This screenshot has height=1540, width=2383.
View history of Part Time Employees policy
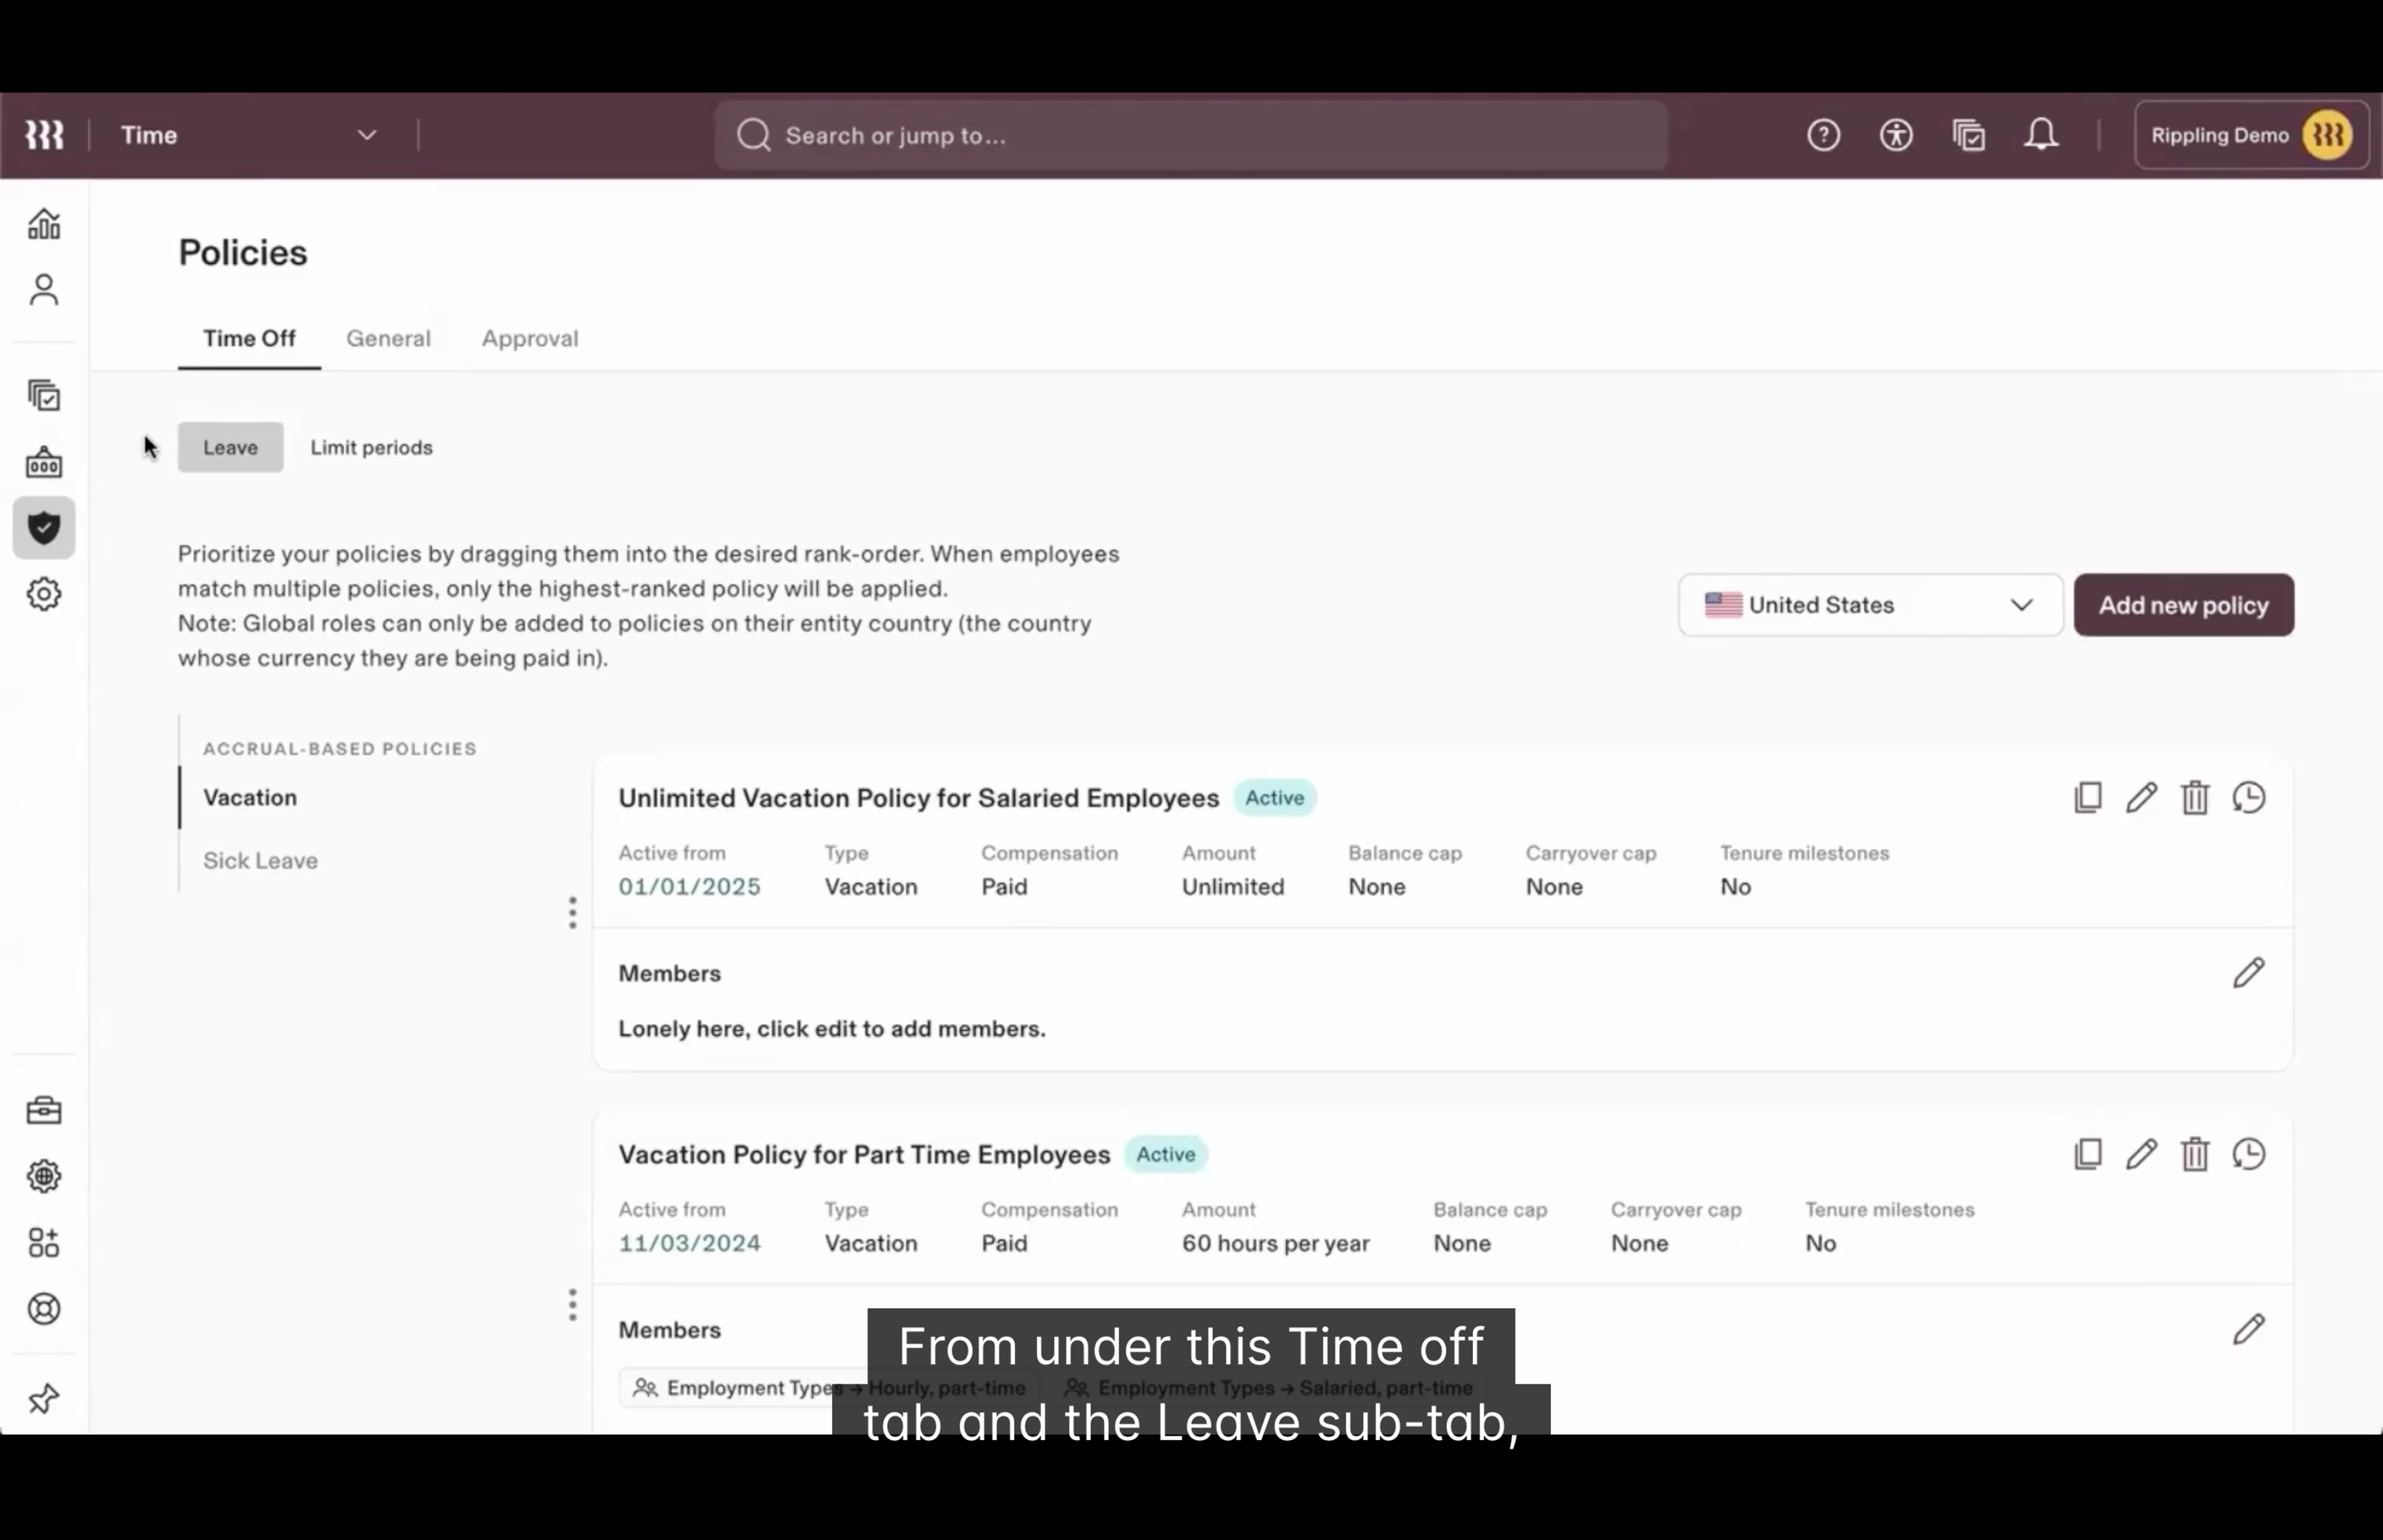tap(2249, 1155)
